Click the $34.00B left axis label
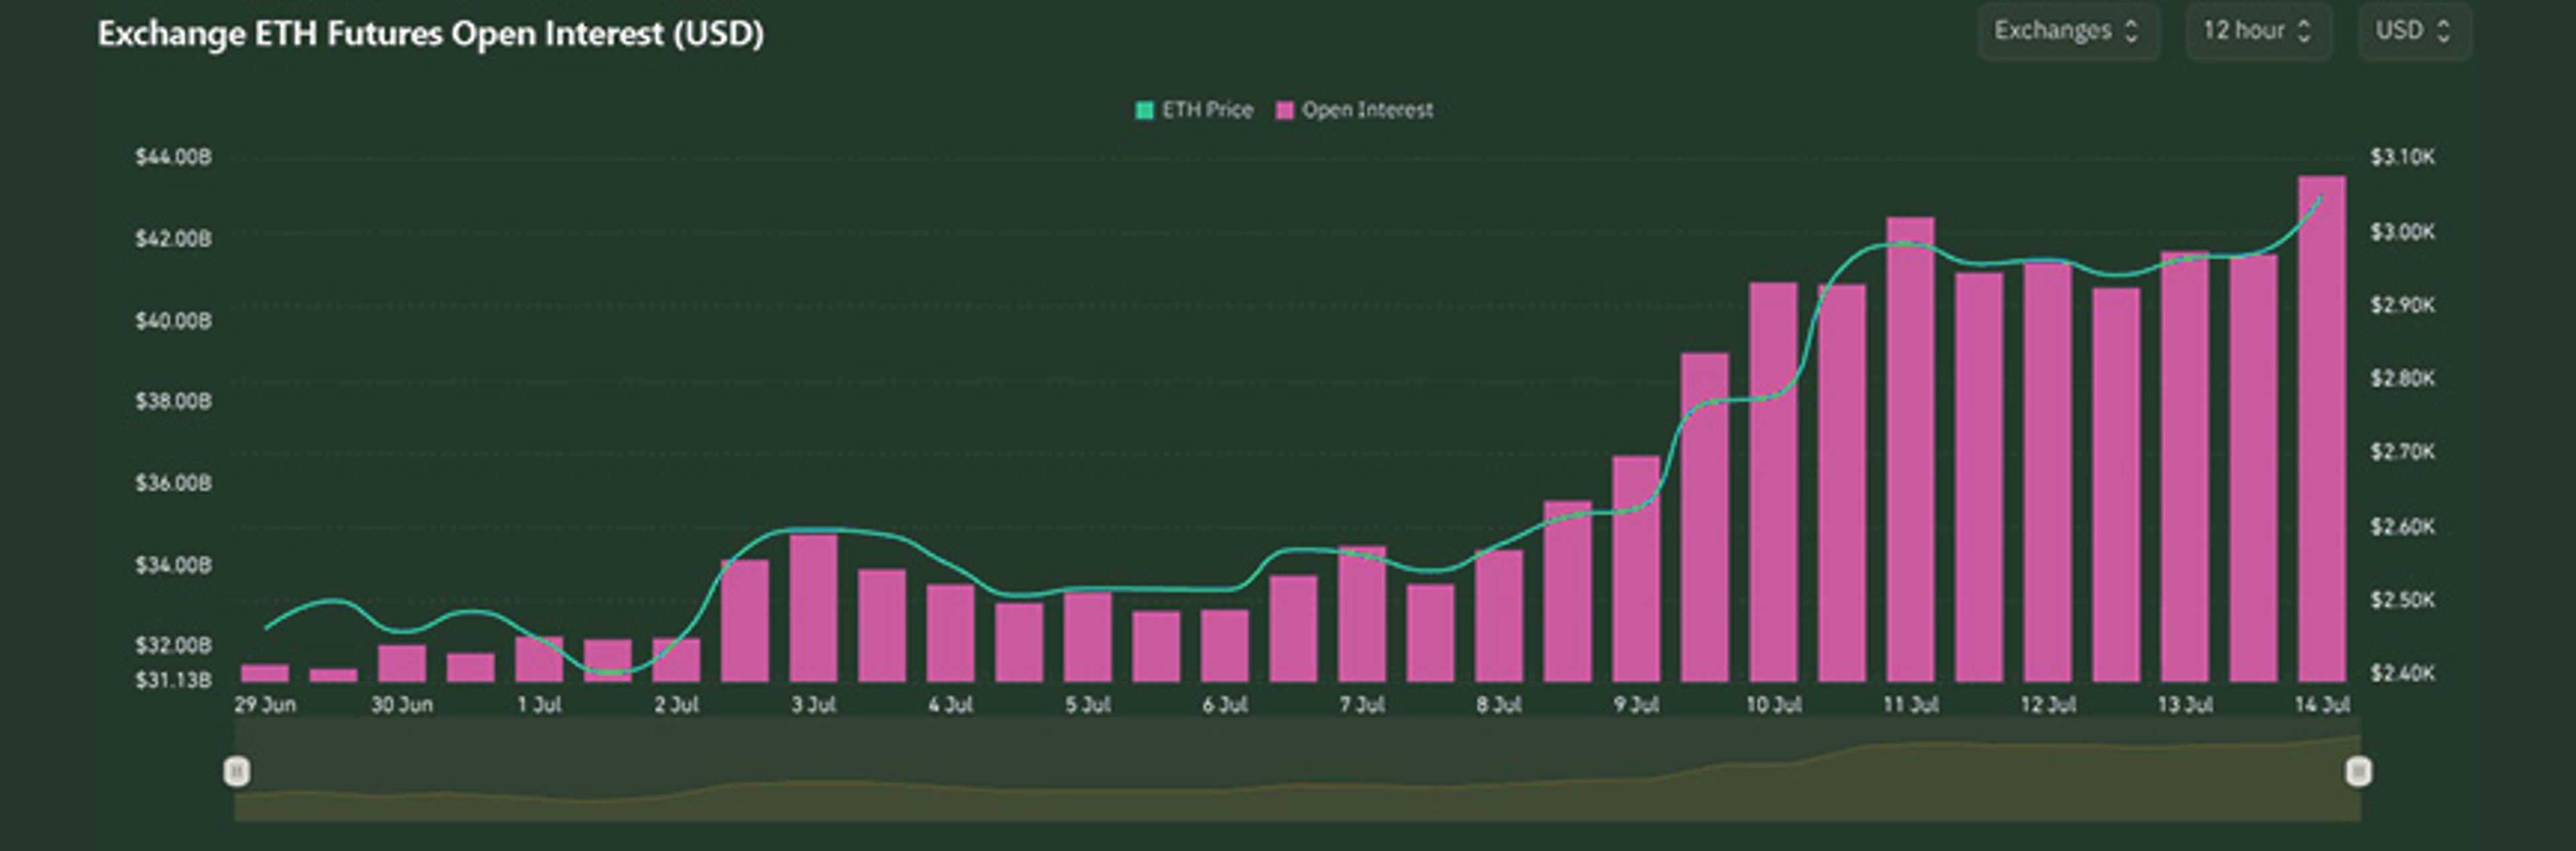2576x851 pixels. (174, 565)
